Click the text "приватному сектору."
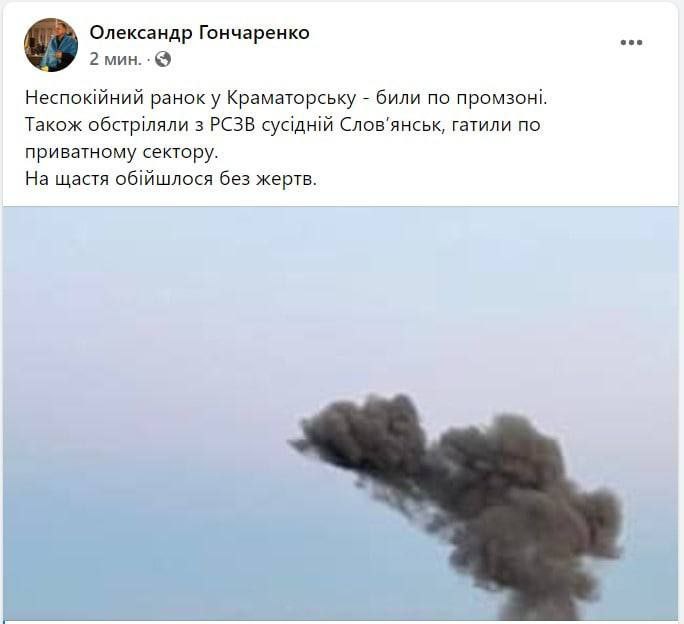The height and width of the screenshot is (624, 684). [x=121, y=152]
